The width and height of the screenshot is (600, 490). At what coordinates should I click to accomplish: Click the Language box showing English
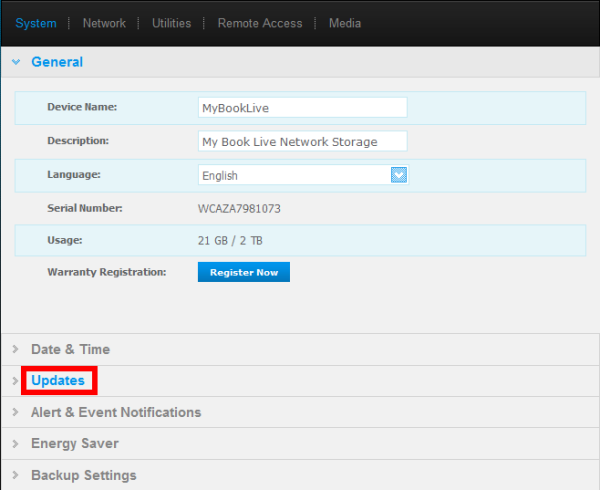coord(303,175)
